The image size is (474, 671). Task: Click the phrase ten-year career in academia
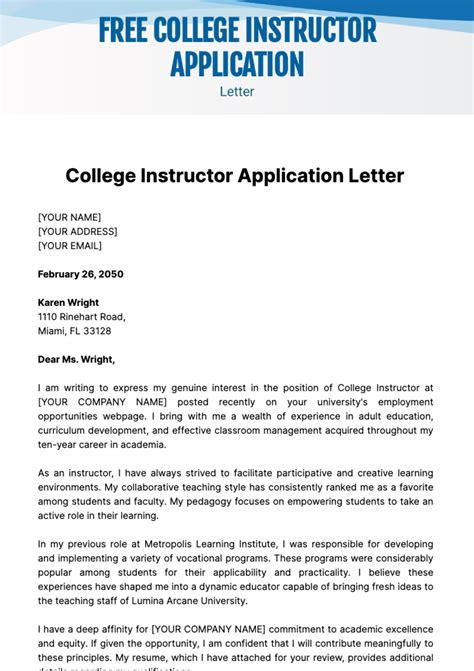click(x=101, y=445)
